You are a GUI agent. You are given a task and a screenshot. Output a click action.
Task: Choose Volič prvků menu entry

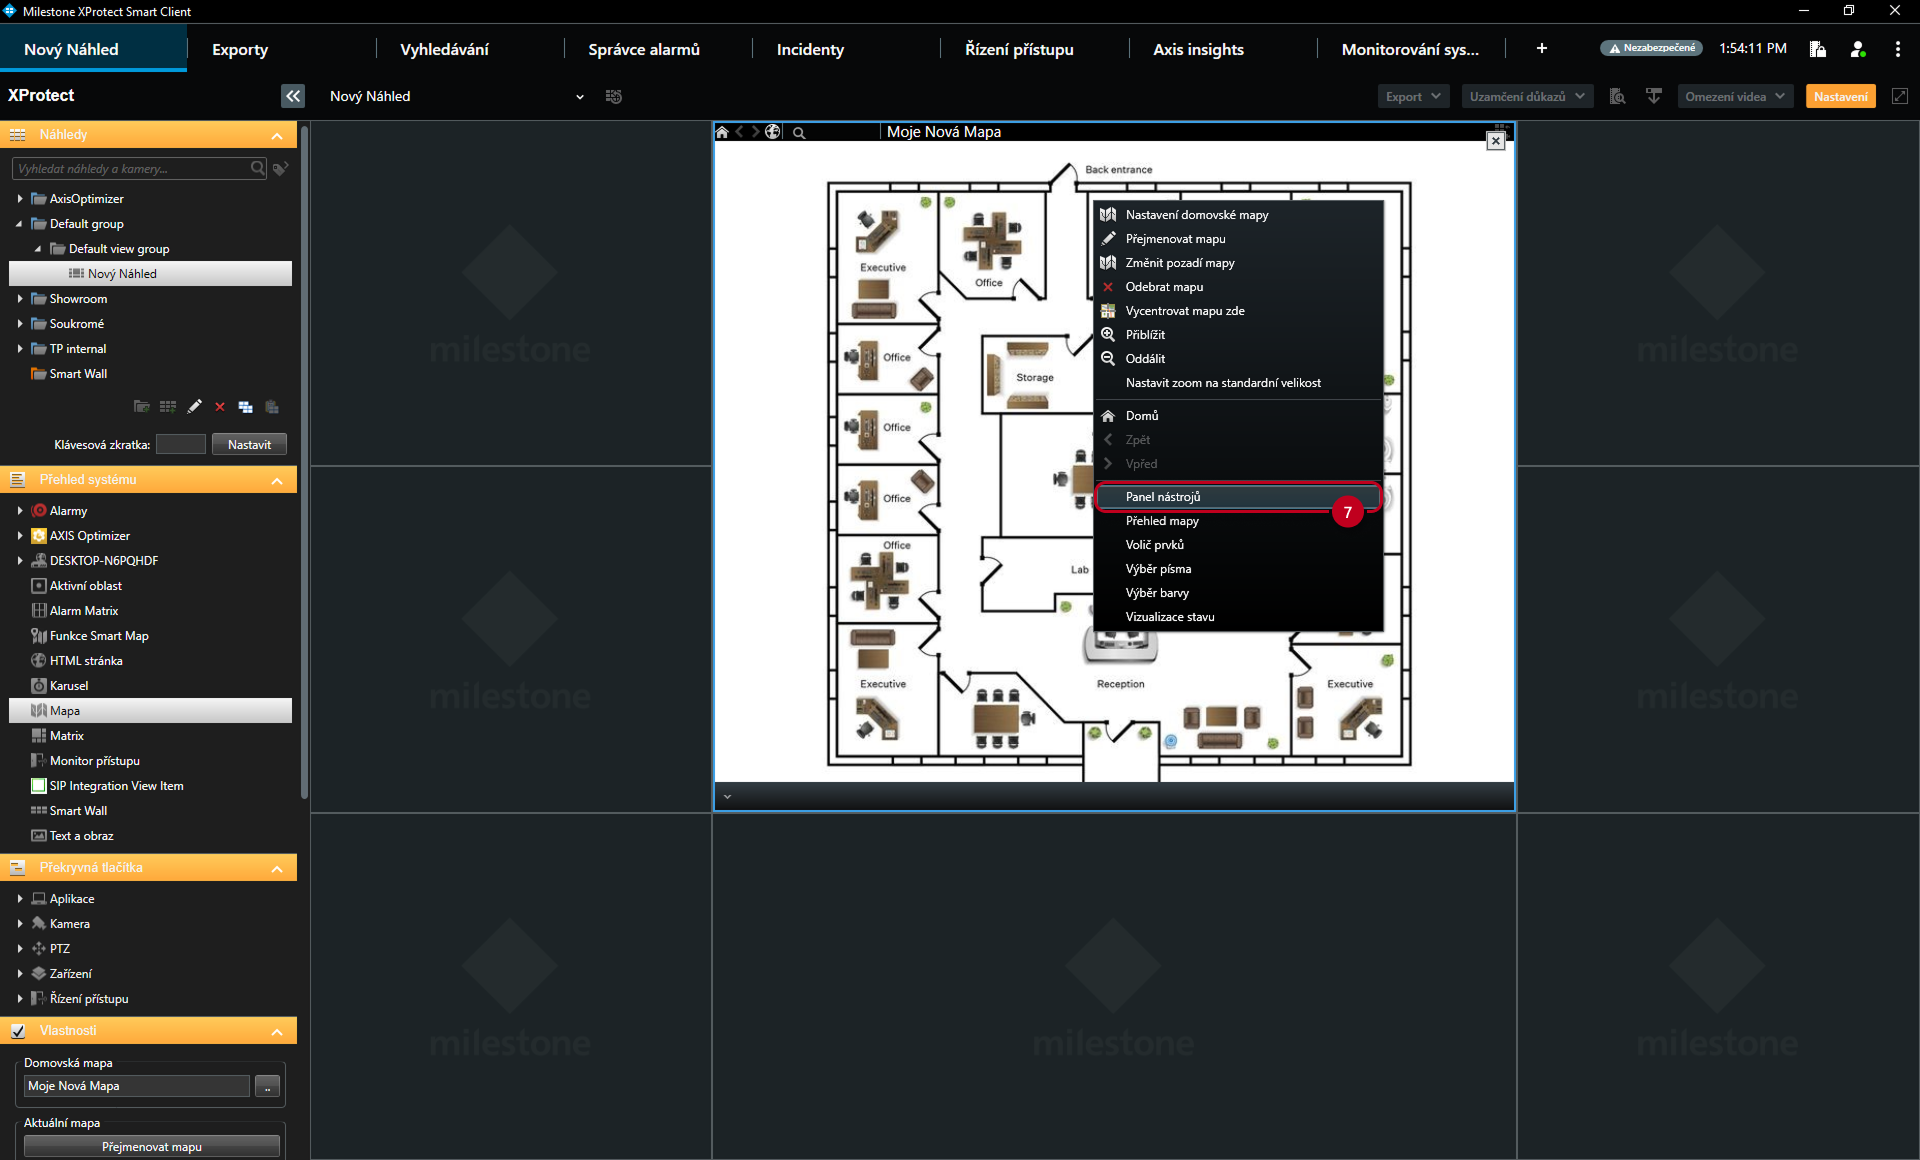tap(1238, 544)
